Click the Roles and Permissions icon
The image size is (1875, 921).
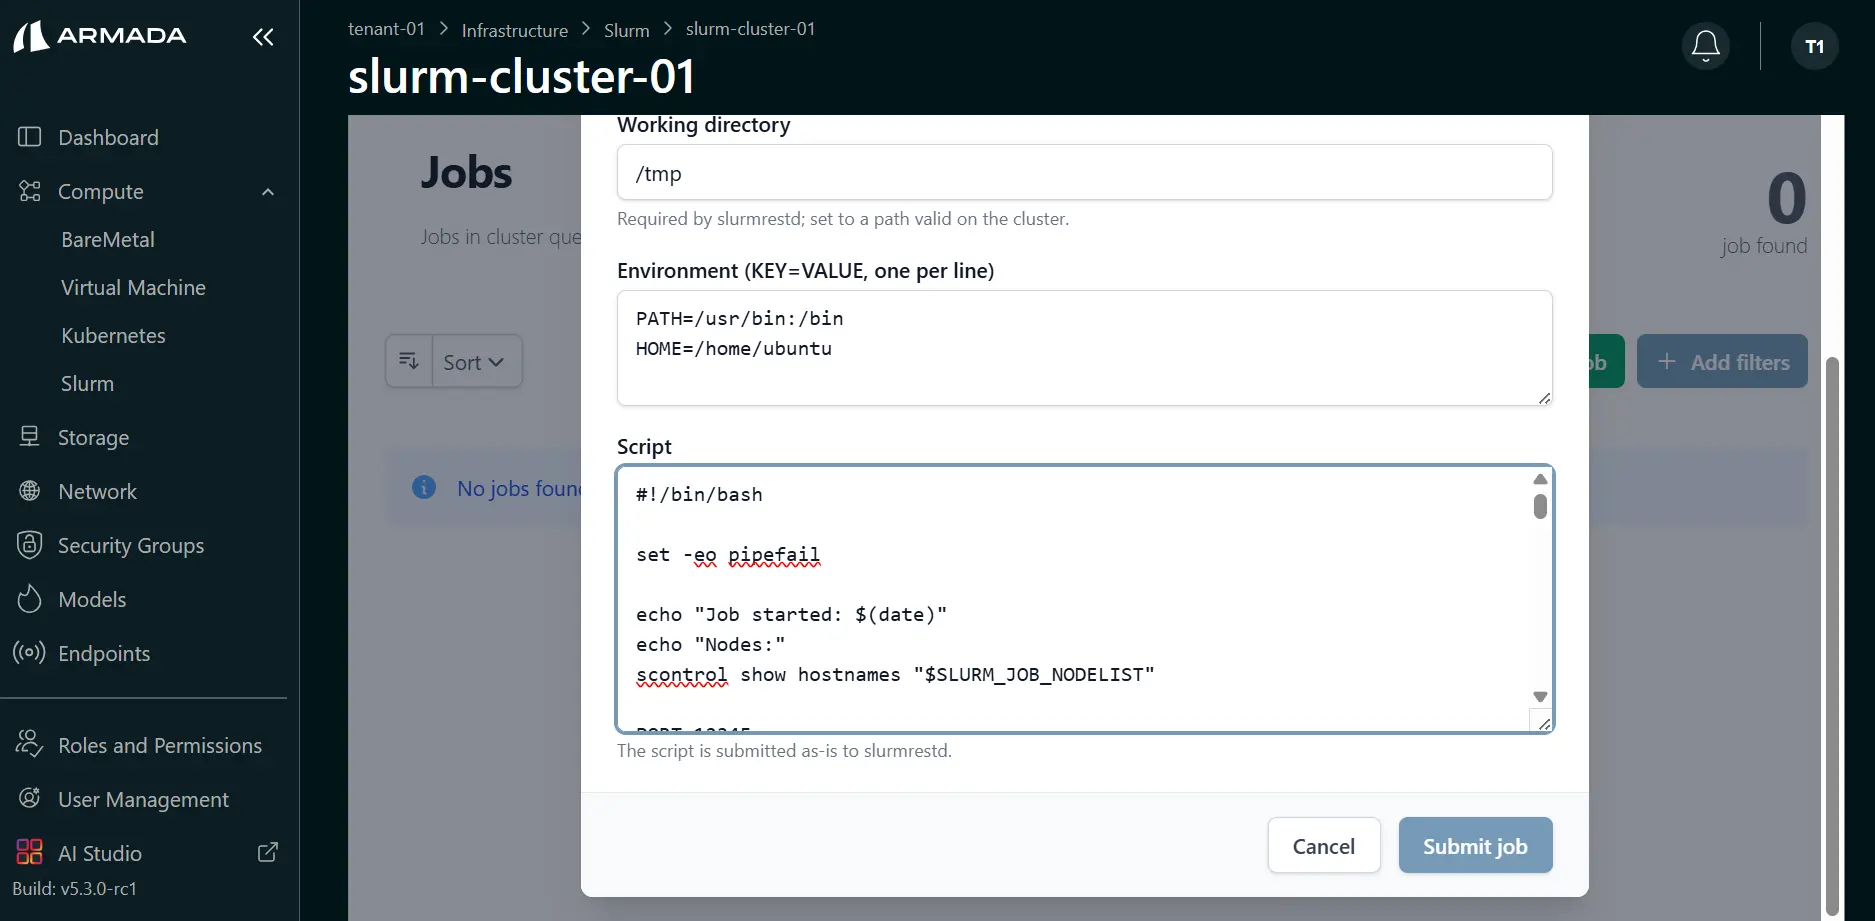tap(30, 744)
